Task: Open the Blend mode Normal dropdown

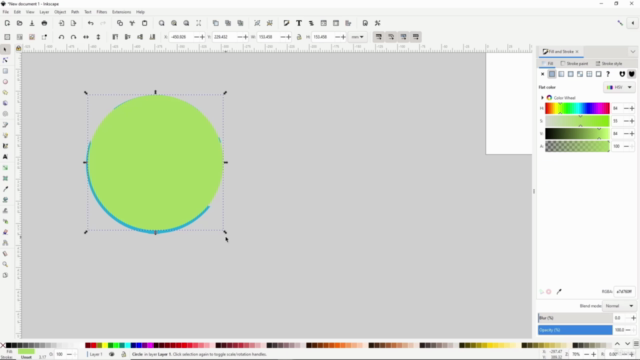Action: pos(619,306)
